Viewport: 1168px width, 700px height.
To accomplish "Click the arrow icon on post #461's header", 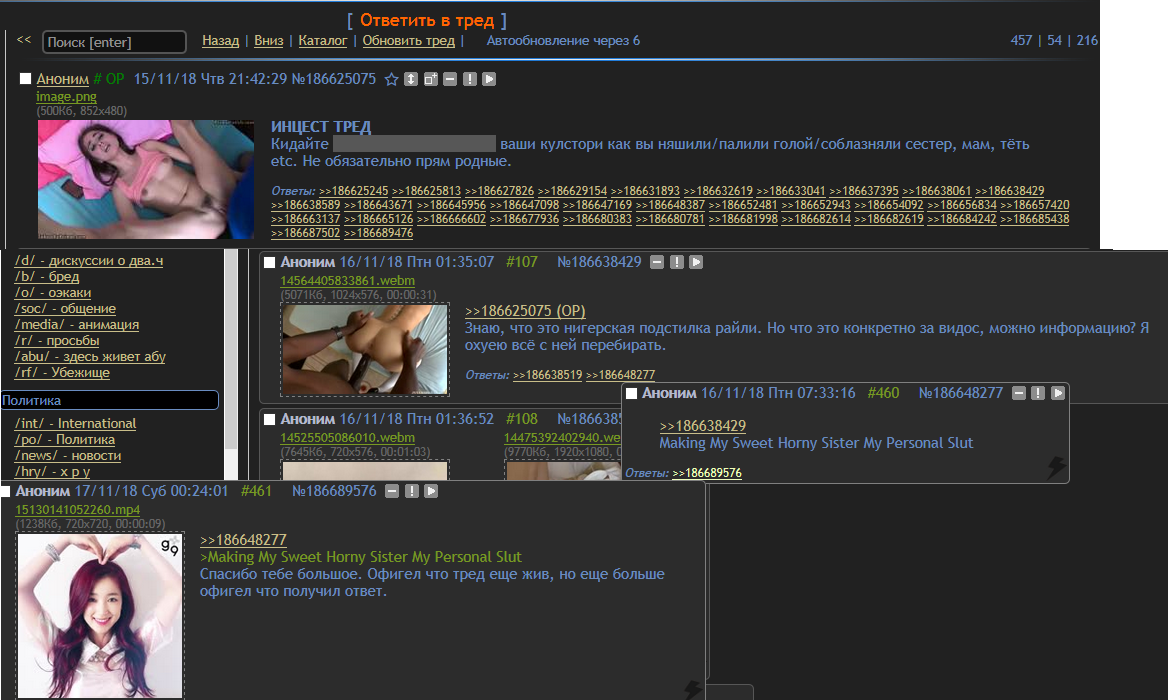I will click(x=432, y=491).
